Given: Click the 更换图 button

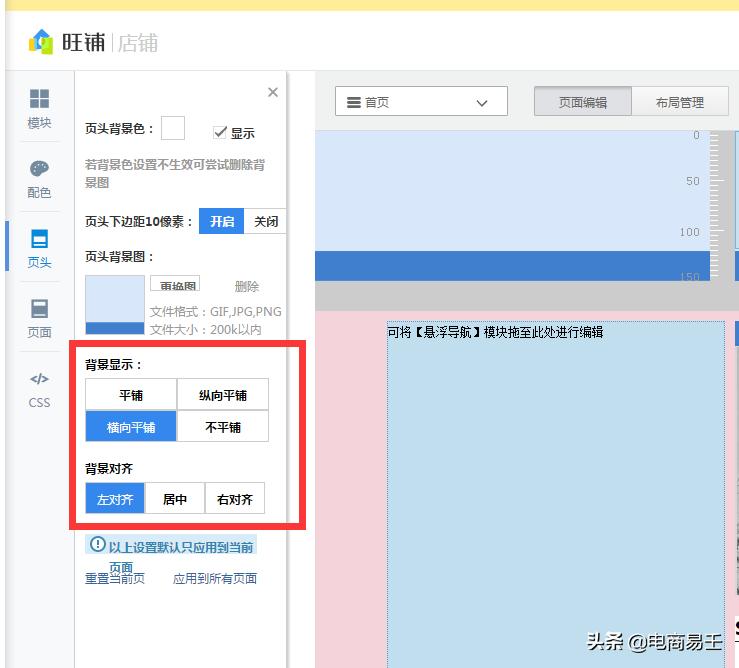Looking at the screenshot, I should coord(175,284).
